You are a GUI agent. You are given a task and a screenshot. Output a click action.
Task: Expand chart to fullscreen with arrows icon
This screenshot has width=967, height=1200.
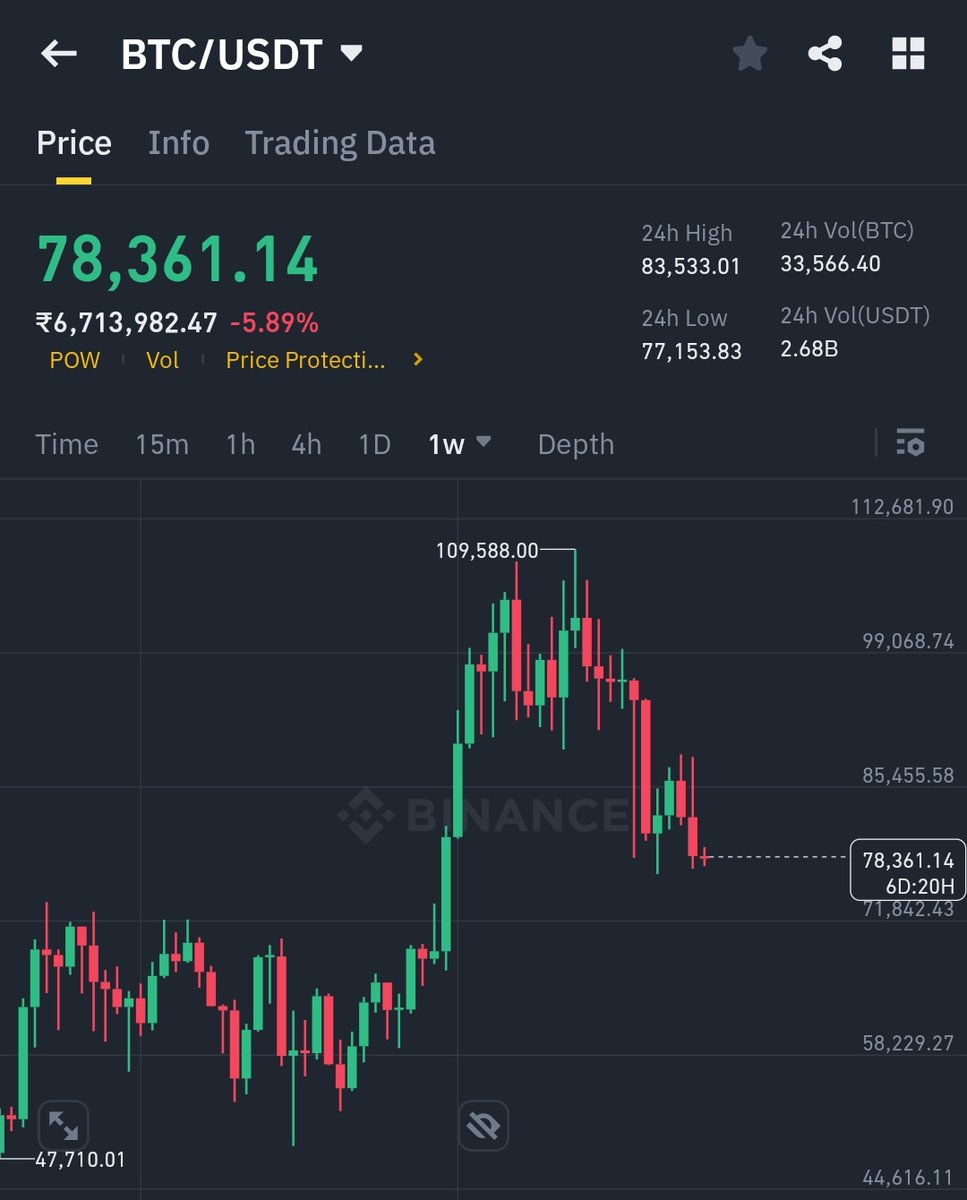pos(63,1127)
